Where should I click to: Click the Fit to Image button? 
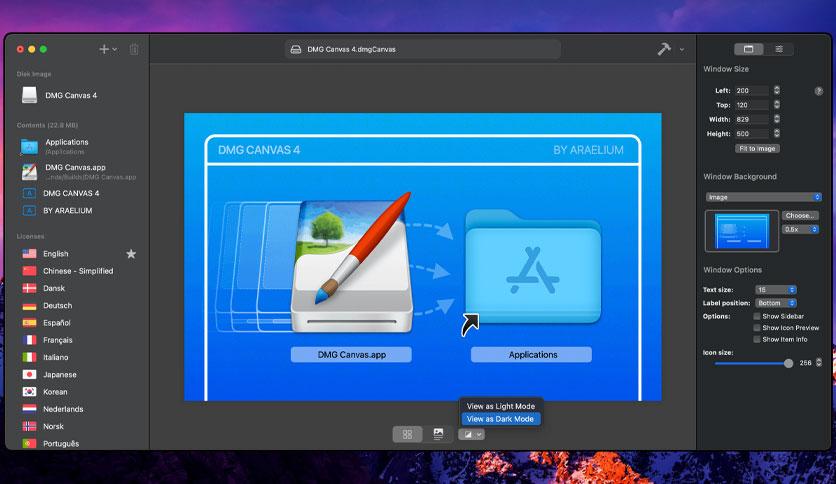coord(757,149)
